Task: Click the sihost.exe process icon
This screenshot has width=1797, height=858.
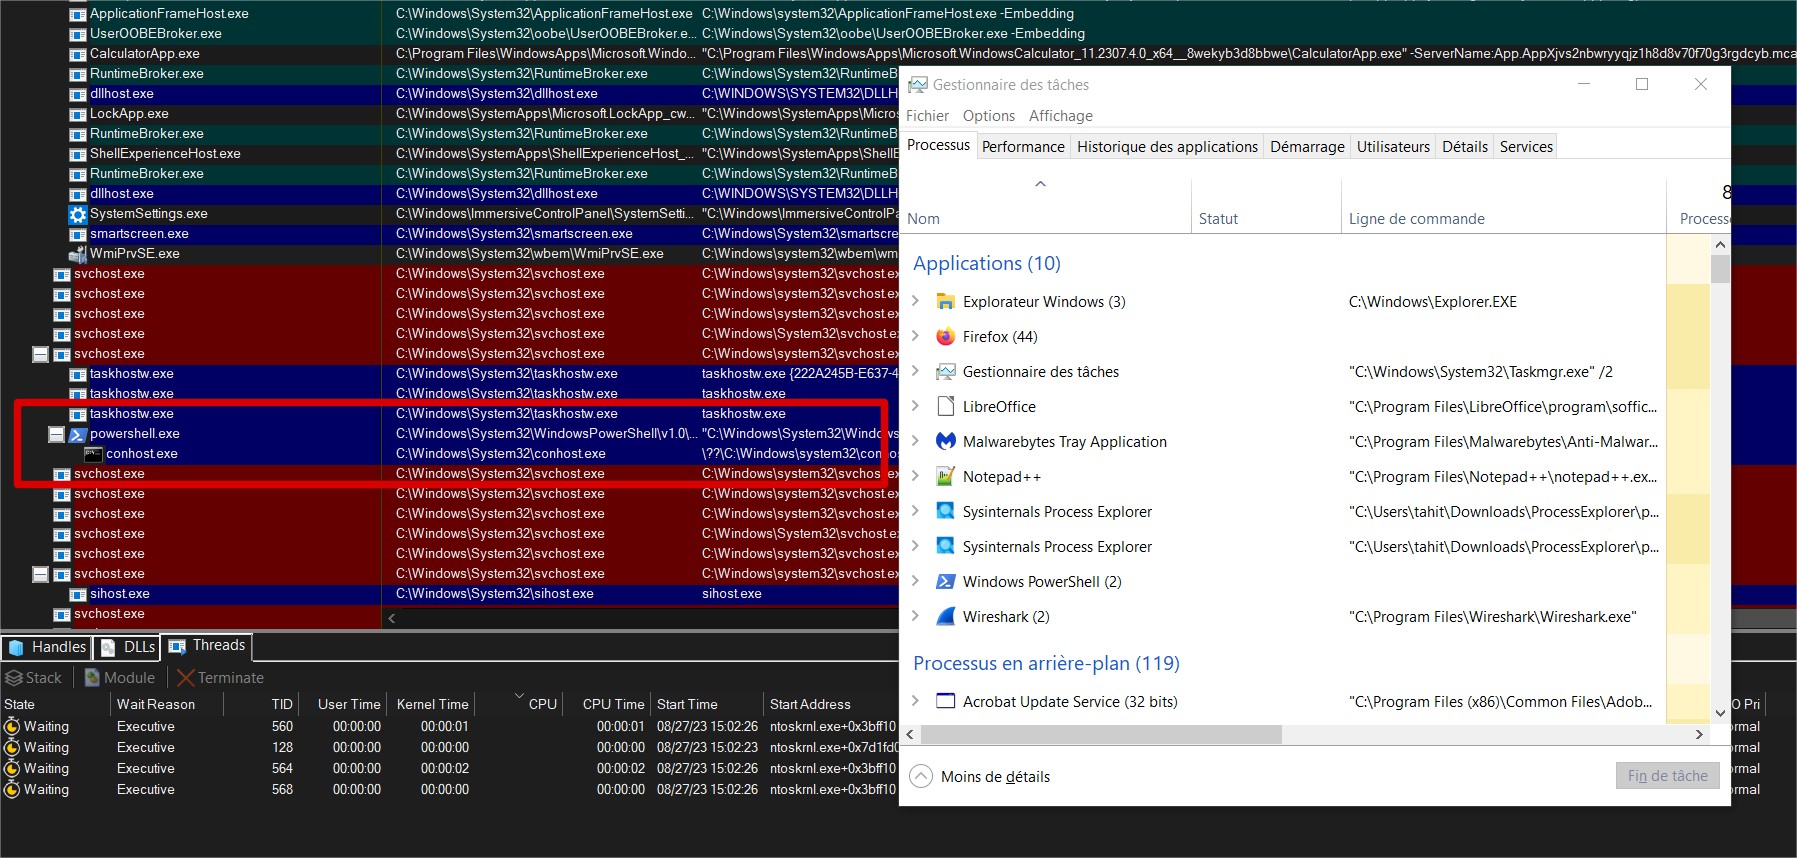Action: click(77, 594)
